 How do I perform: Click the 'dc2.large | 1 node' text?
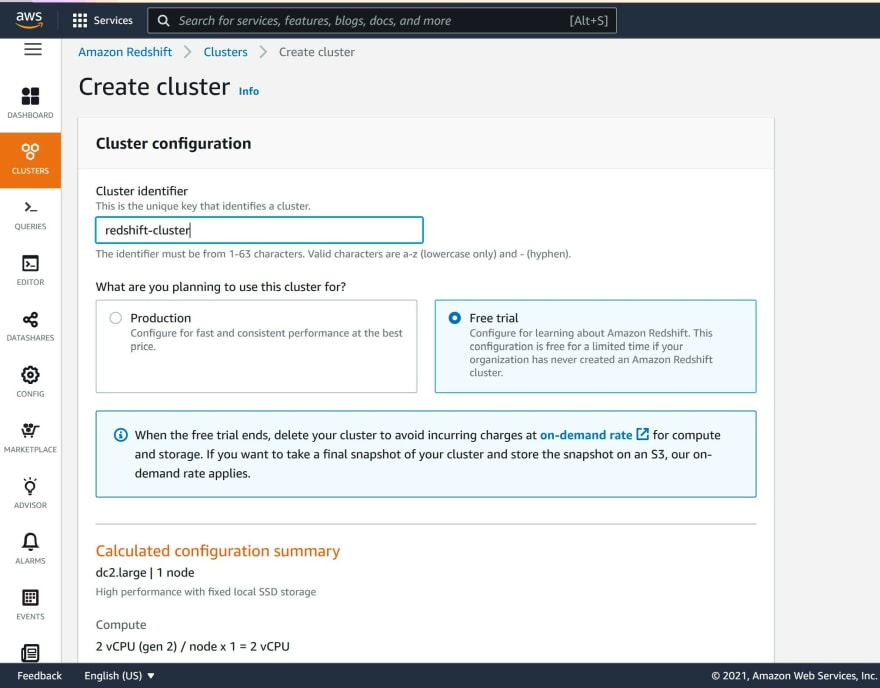(x=145, y=572)
